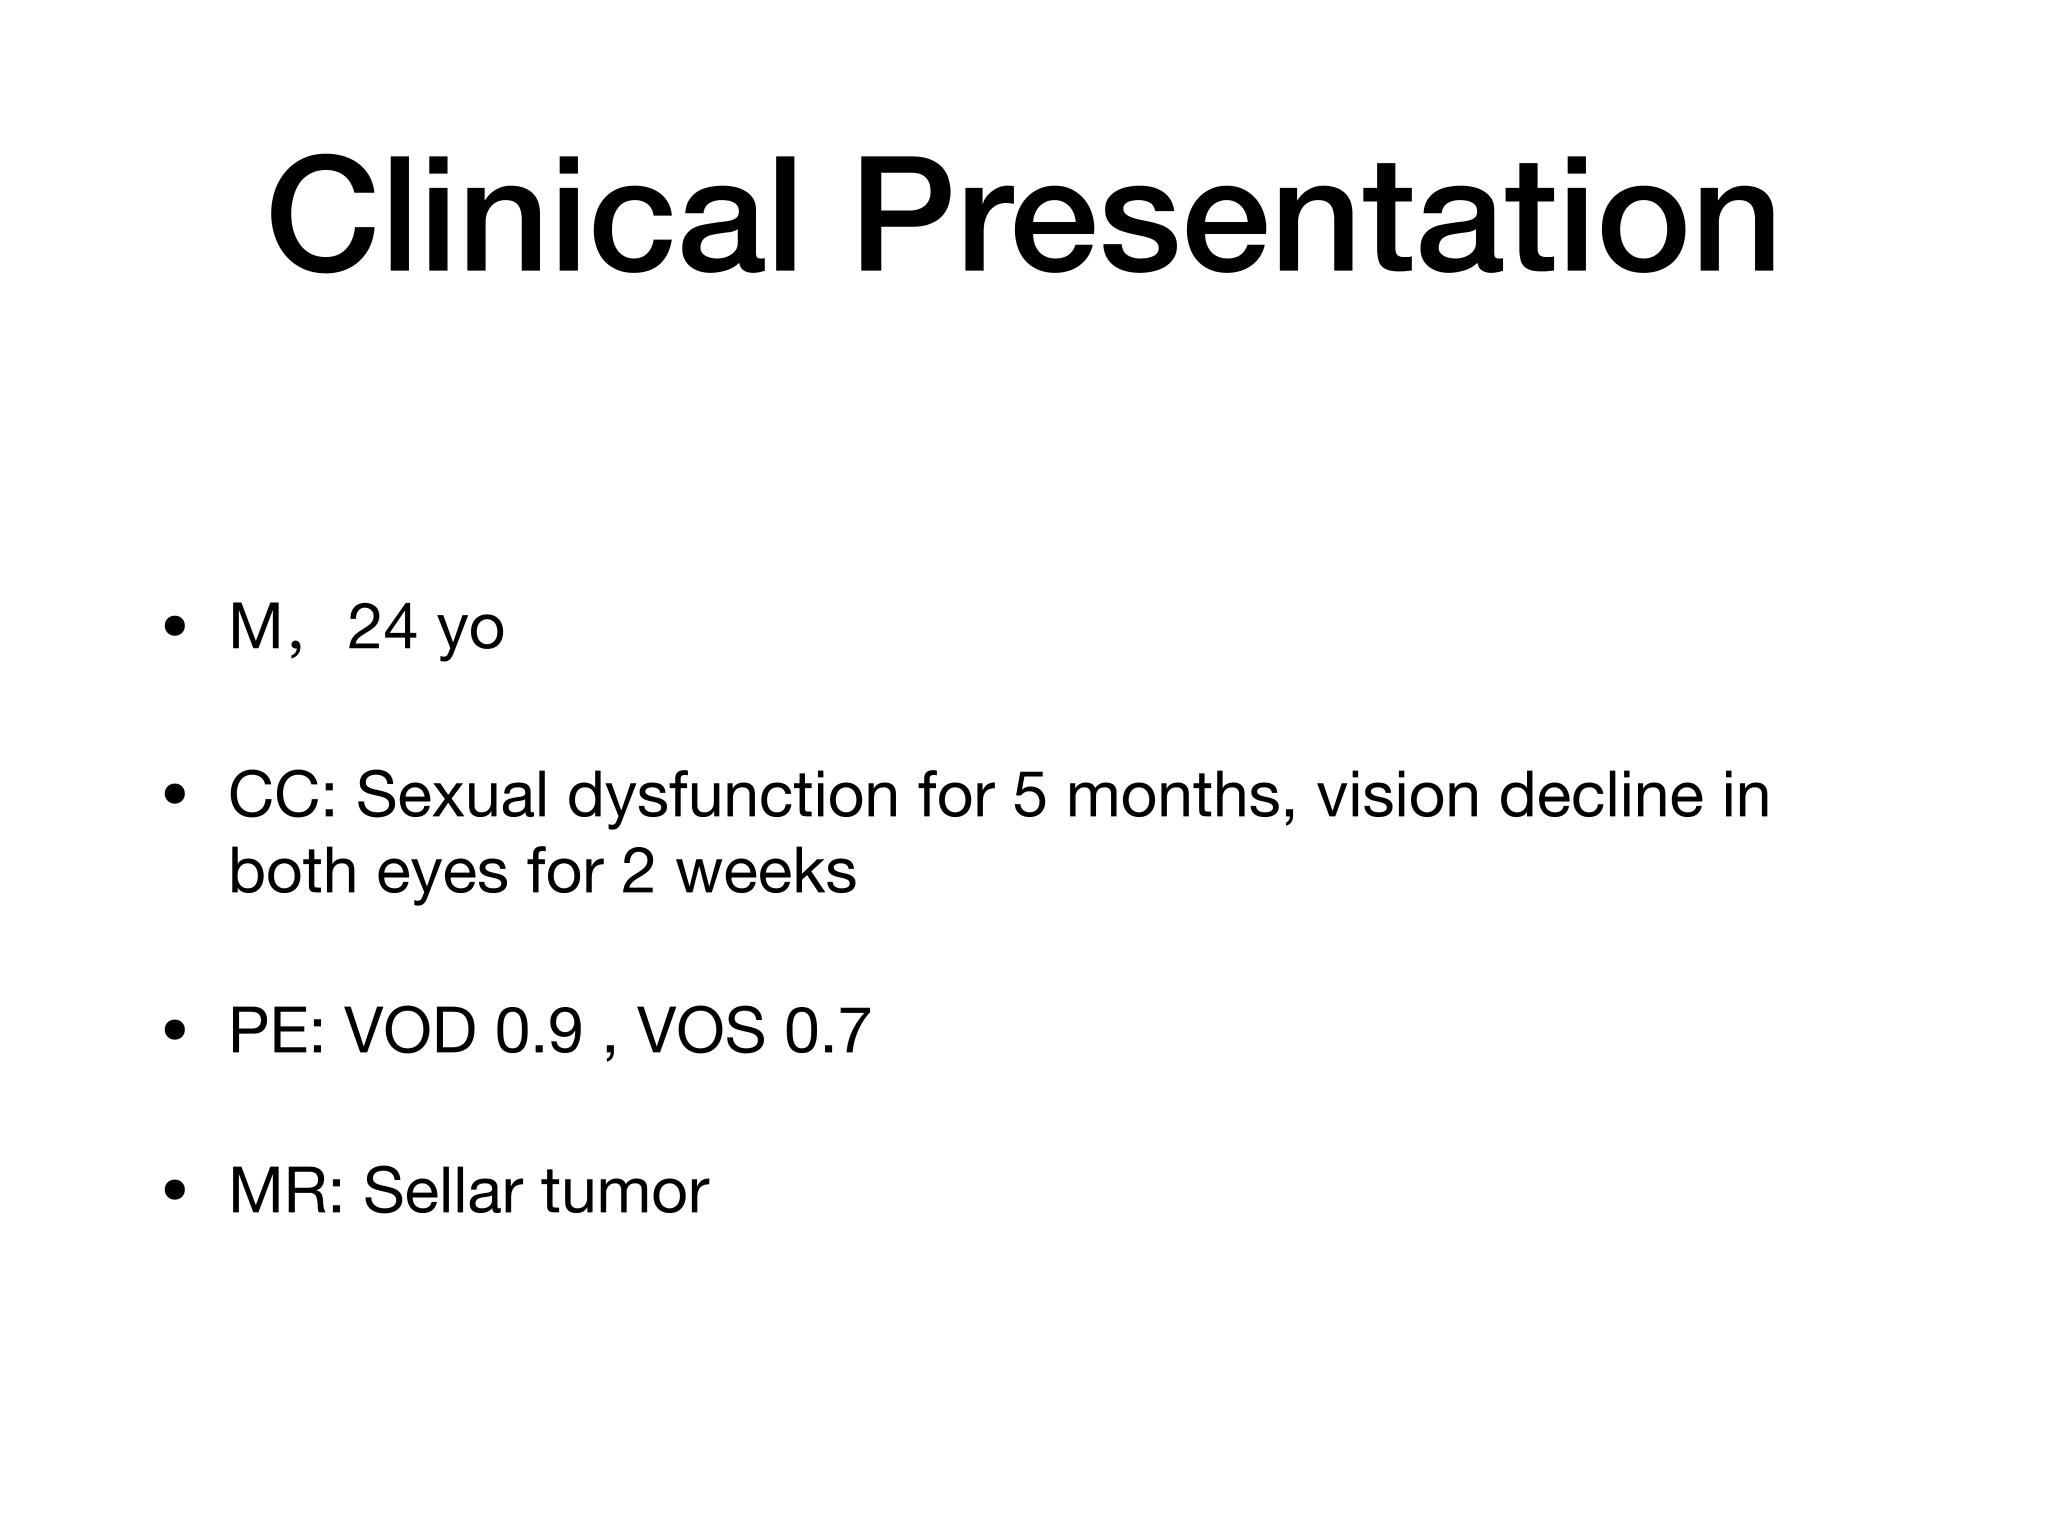Click the bullet dot before "CC:"
The width and height of the screenshot is (2048, 1536).
point(177,797)
